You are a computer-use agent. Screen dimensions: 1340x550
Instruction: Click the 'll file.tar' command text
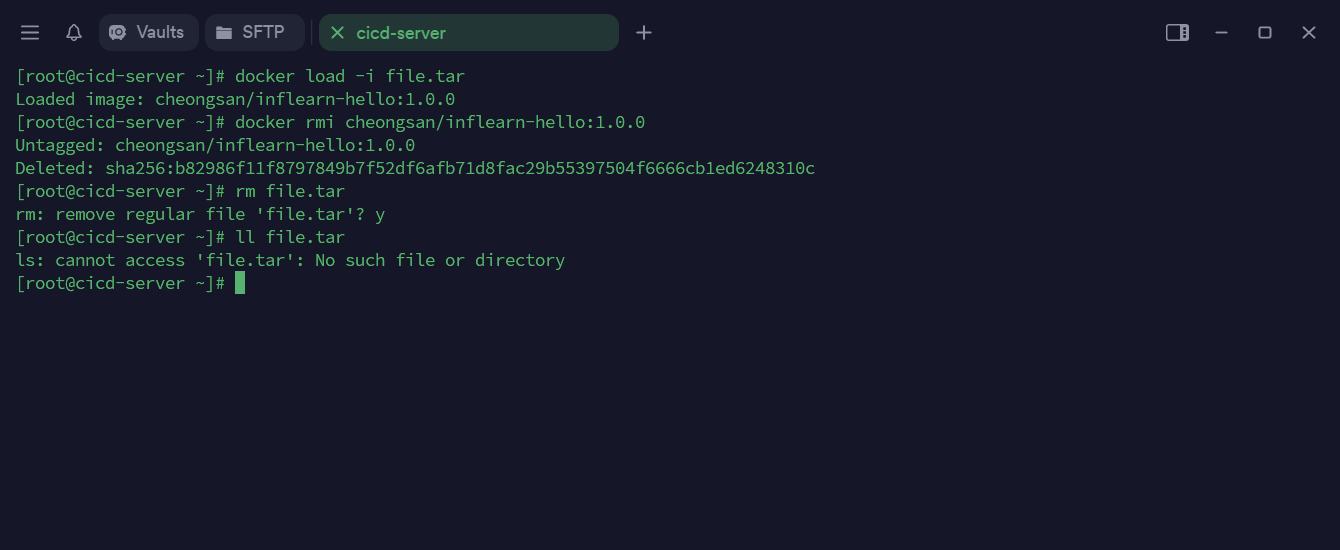click(290, 237)
